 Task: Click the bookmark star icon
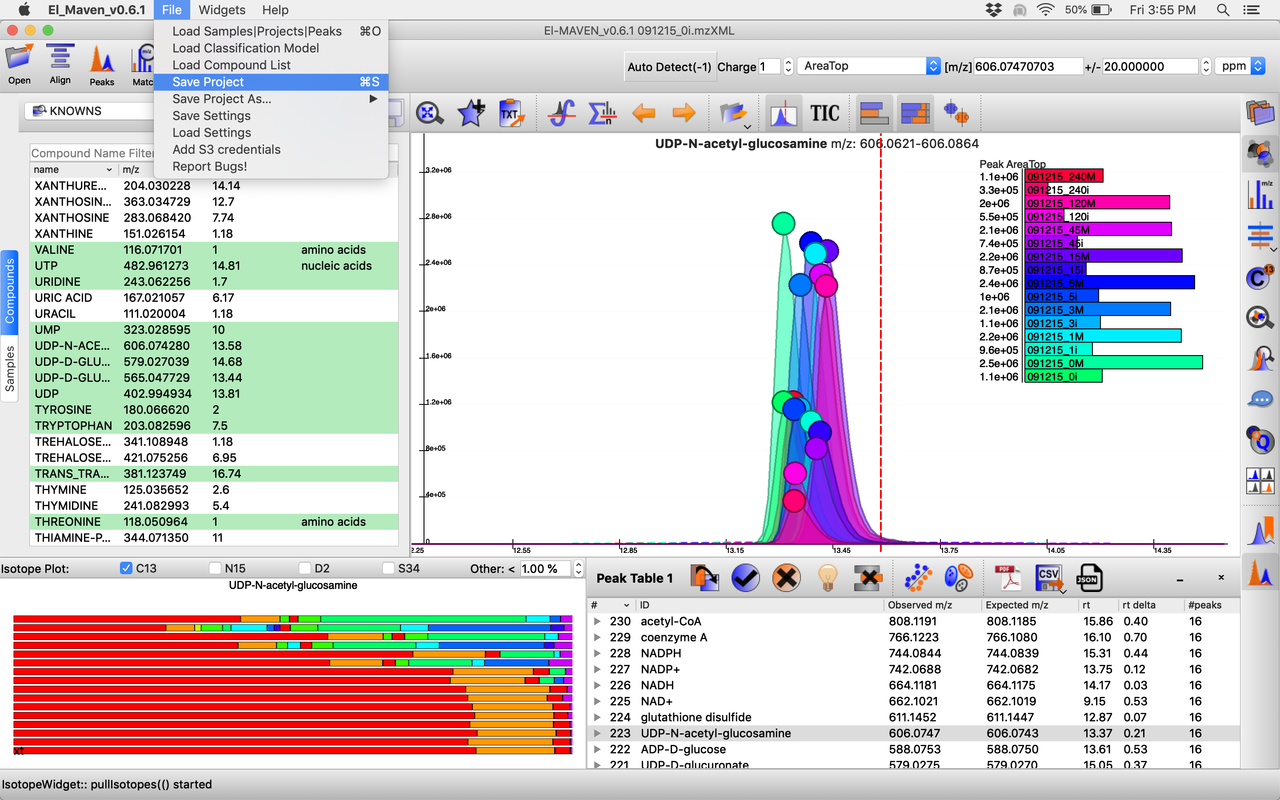click(x=470, y=113)
